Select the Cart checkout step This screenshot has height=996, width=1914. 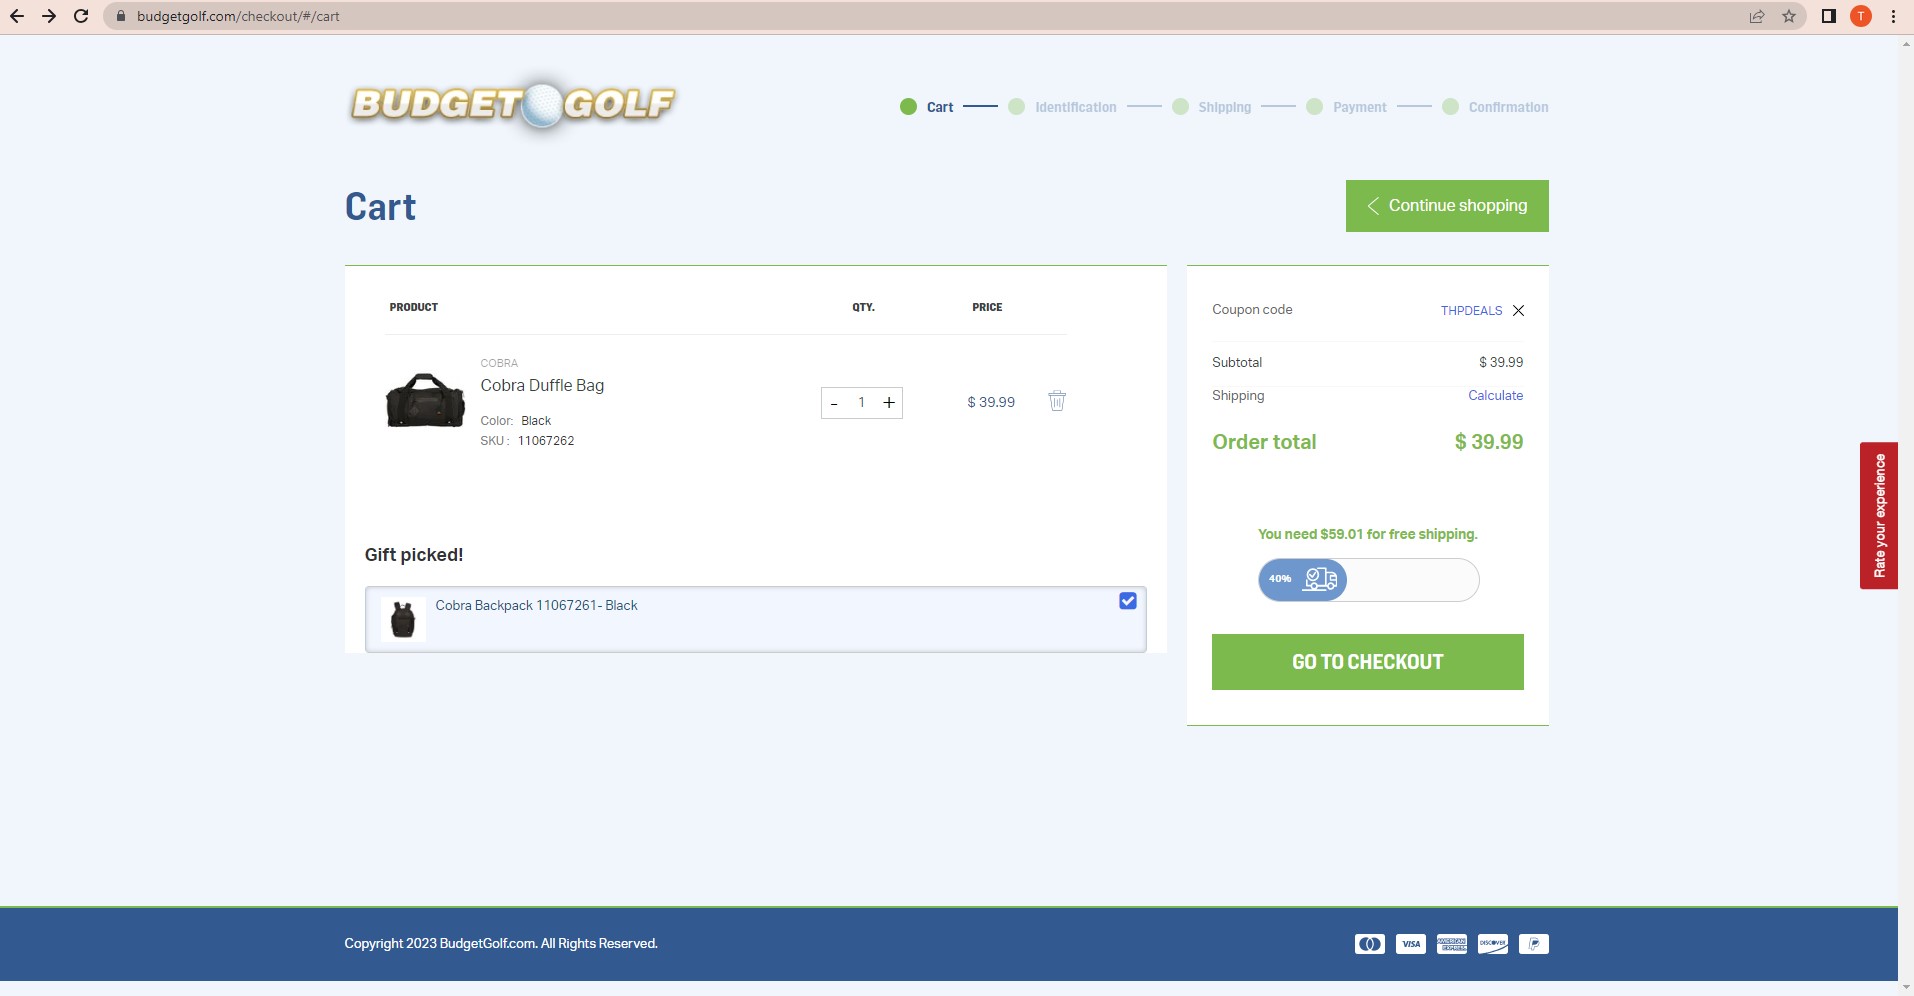(x=927, y=107)
